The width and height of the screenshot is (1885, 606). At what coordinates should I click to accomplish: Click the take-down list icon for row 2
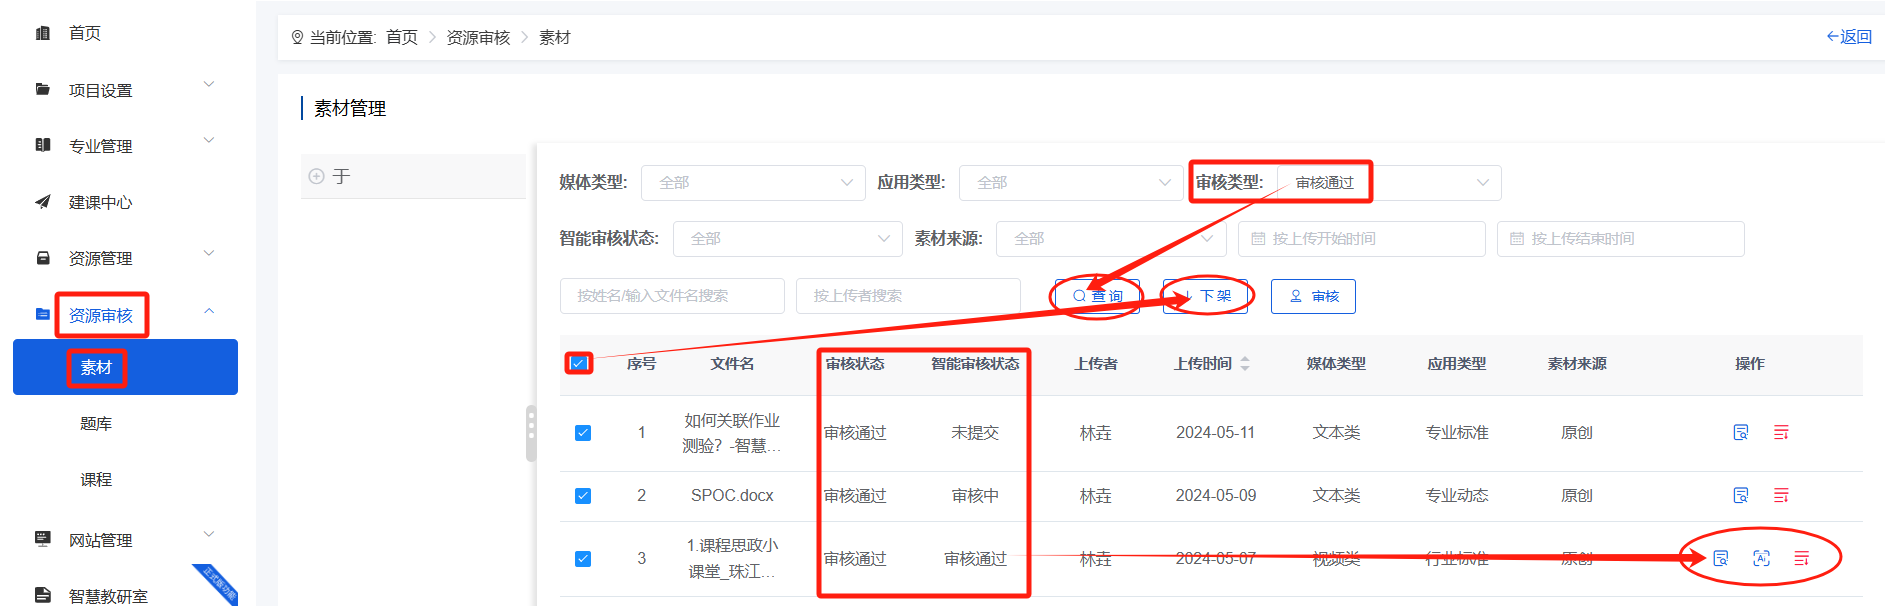coord(1781,496)
